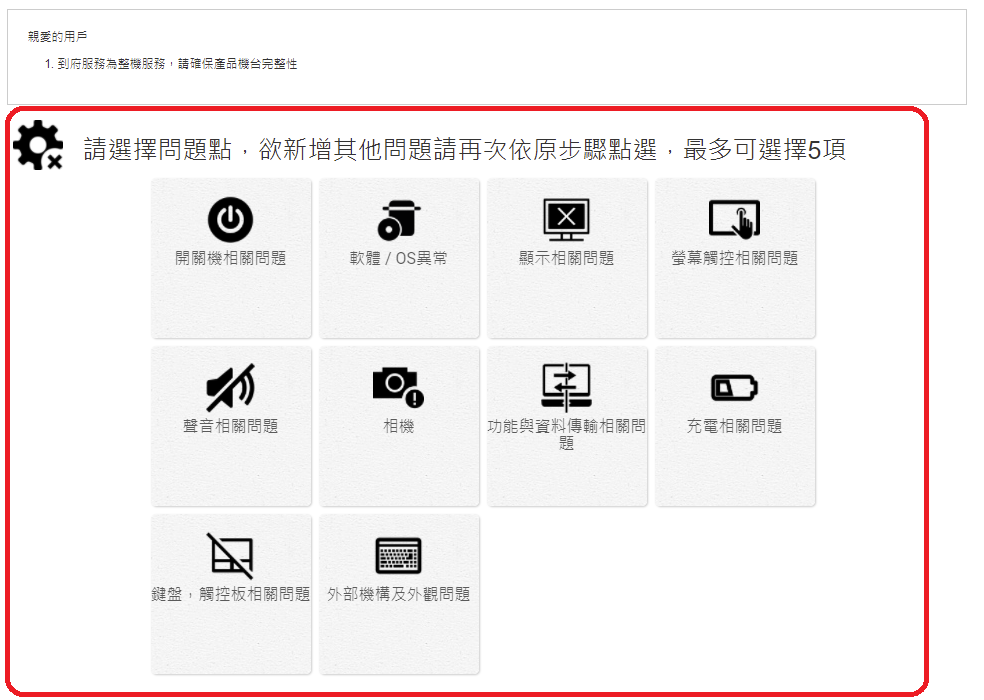Image resolution: width=984 pixels, height=700 pixels.
Task: Select the camera warning icon
Action: tap(398, 387)
